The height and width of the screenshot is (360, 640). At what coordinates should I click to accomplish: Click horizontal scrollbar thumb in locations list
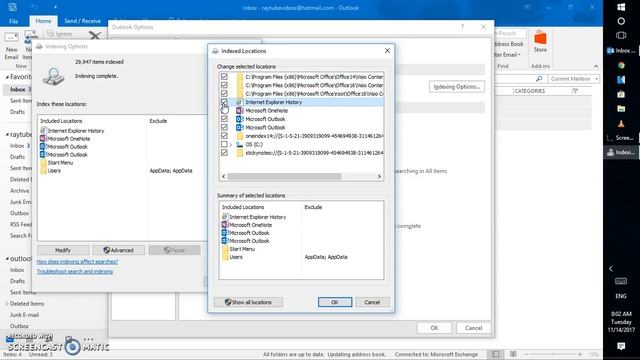[x=284, y=176]
